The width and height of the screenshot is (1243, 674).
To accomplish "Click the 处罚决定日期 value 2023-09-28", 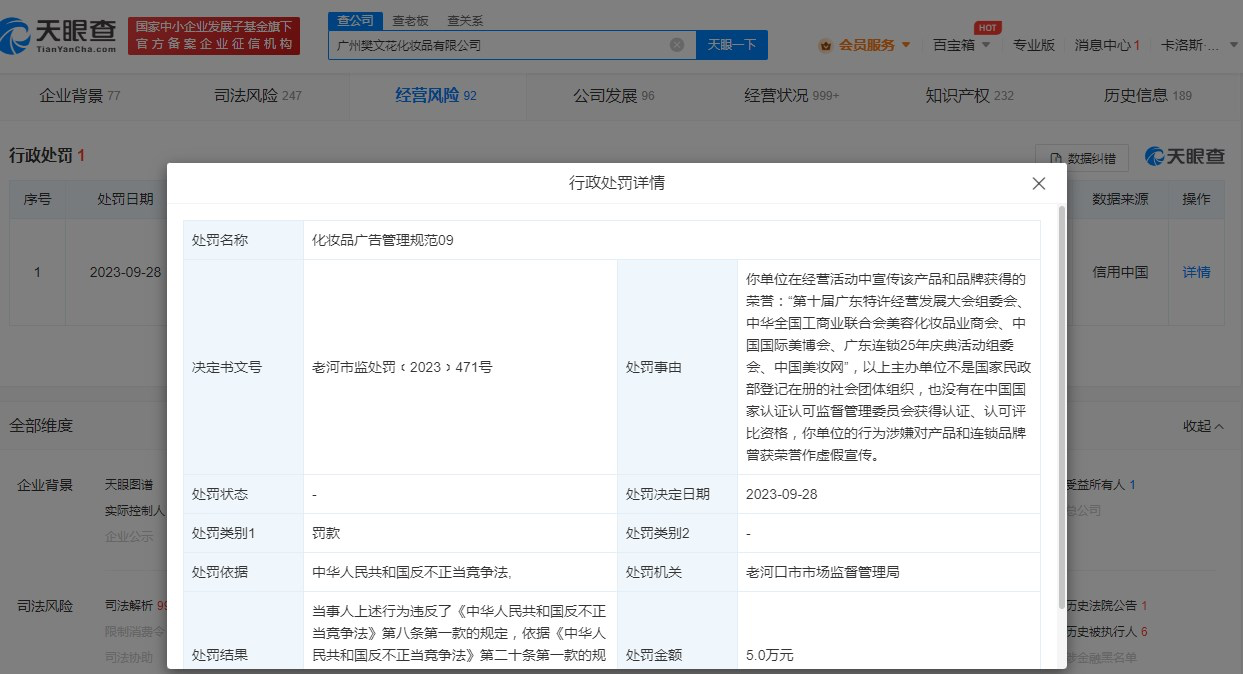I will point(782,494).
